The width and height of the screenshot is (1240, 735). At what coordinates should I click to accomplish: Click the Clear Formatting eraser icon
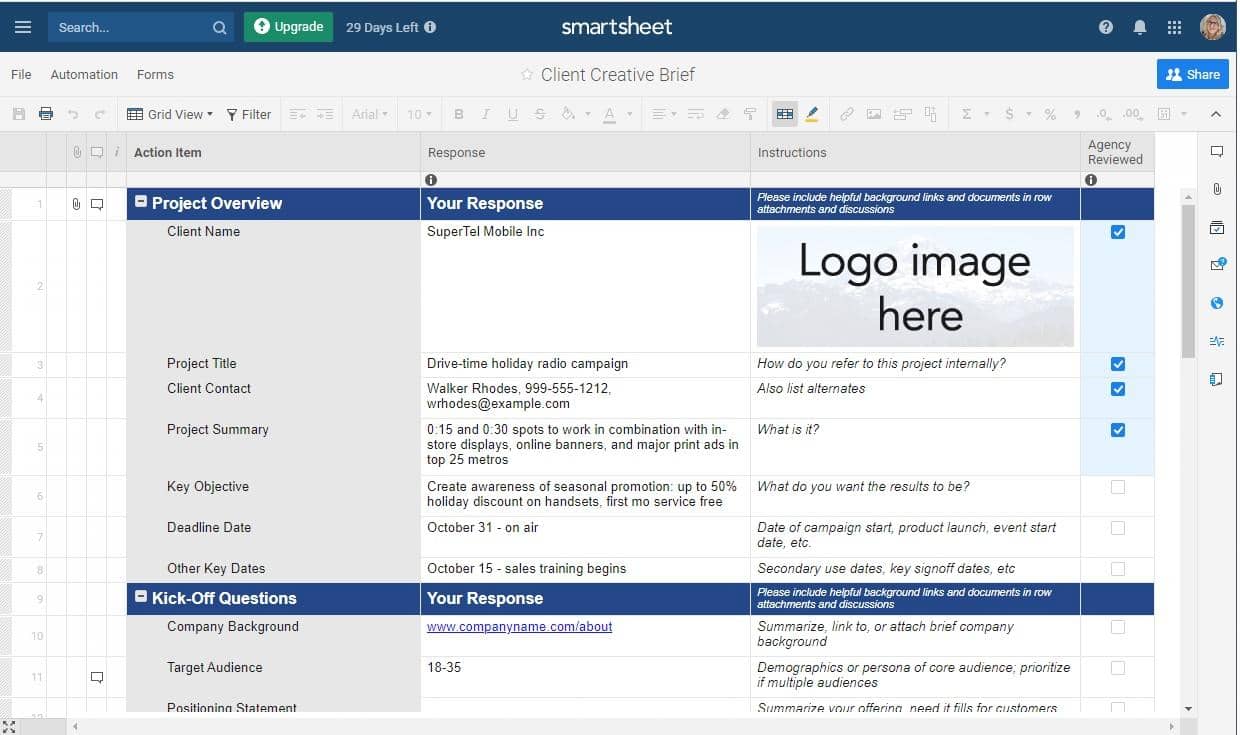(723, 114)
